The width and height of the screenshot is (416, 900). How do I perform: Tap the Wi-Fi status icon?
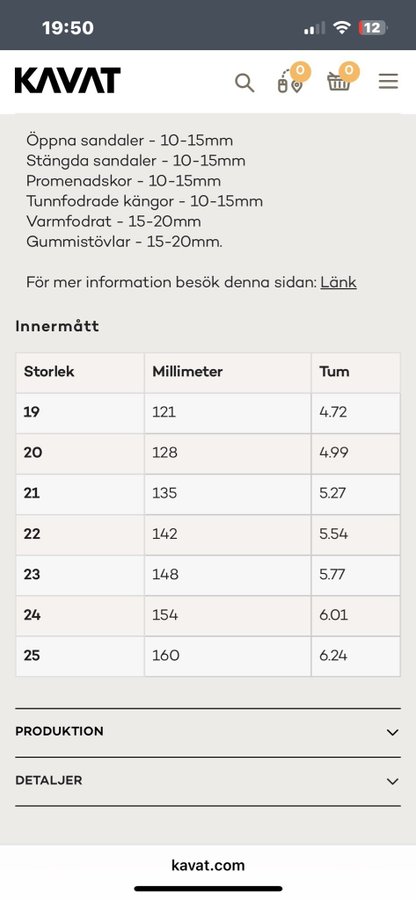pyautogui.click(x=343, y=28)
